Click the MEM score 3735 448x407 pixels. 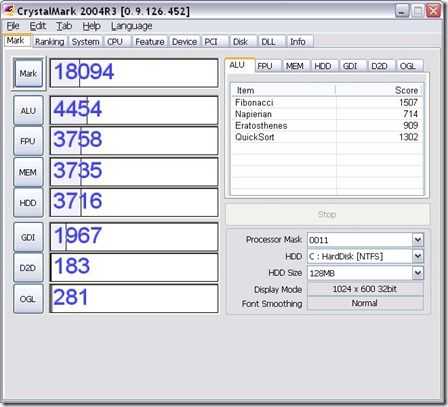78,171
